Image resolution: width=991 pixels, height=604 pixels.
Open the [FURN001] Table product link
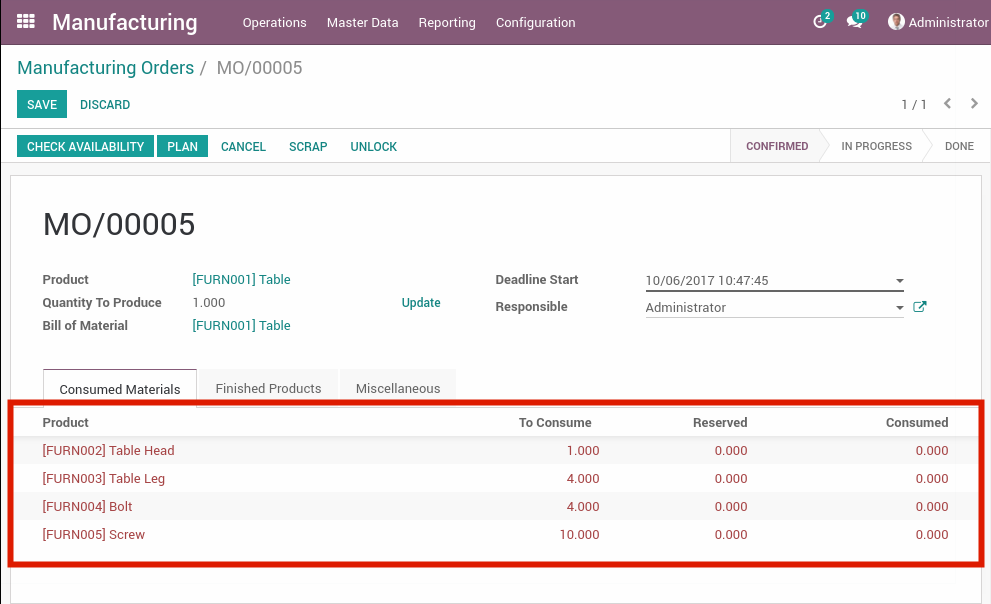pyautogui.click(x=241, y=279)
